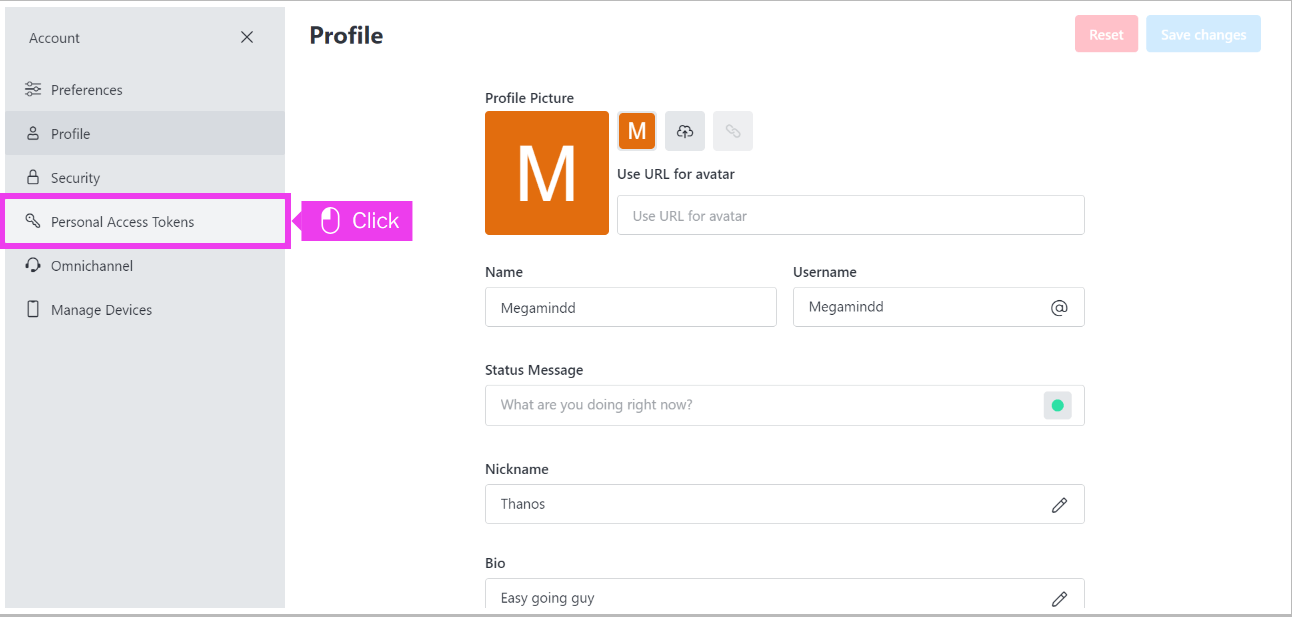
Task: Click the Bio label
Action: point(495,563)
